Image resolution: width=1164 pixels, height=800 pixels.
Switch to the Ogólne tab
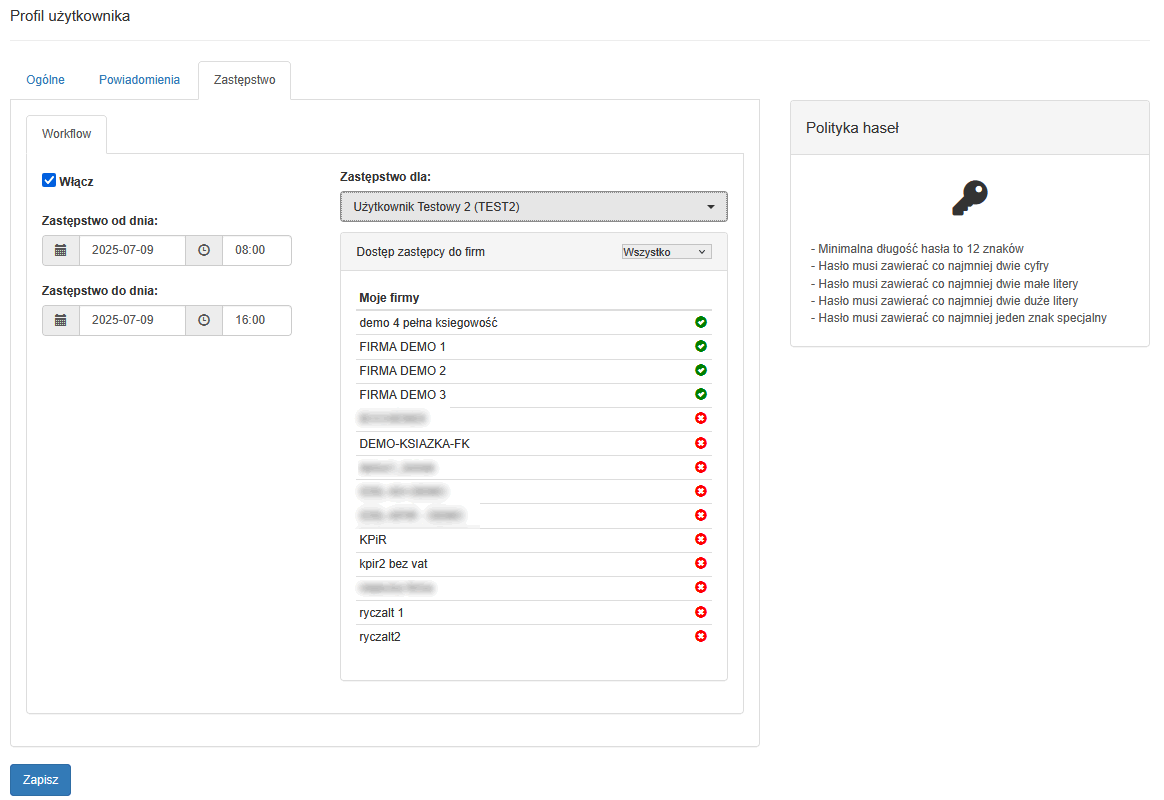[45, 80]
